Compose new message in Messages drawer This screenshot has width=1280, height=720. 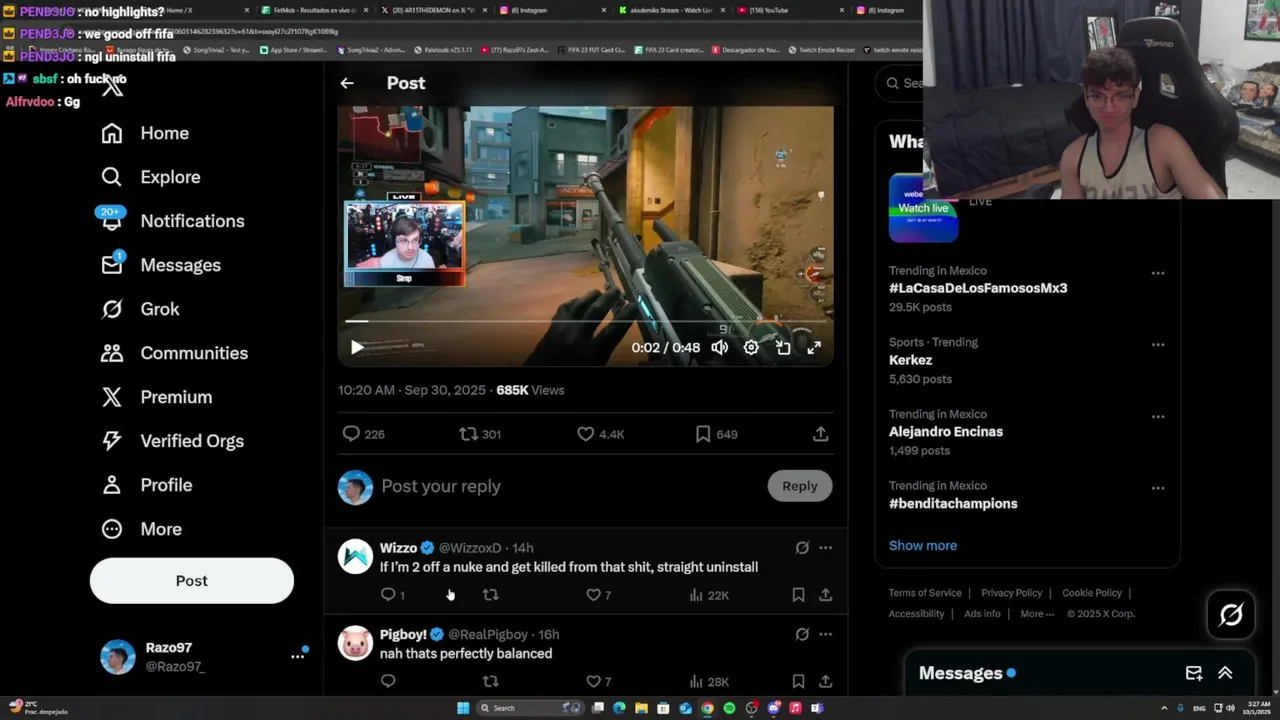point(1194,673)
